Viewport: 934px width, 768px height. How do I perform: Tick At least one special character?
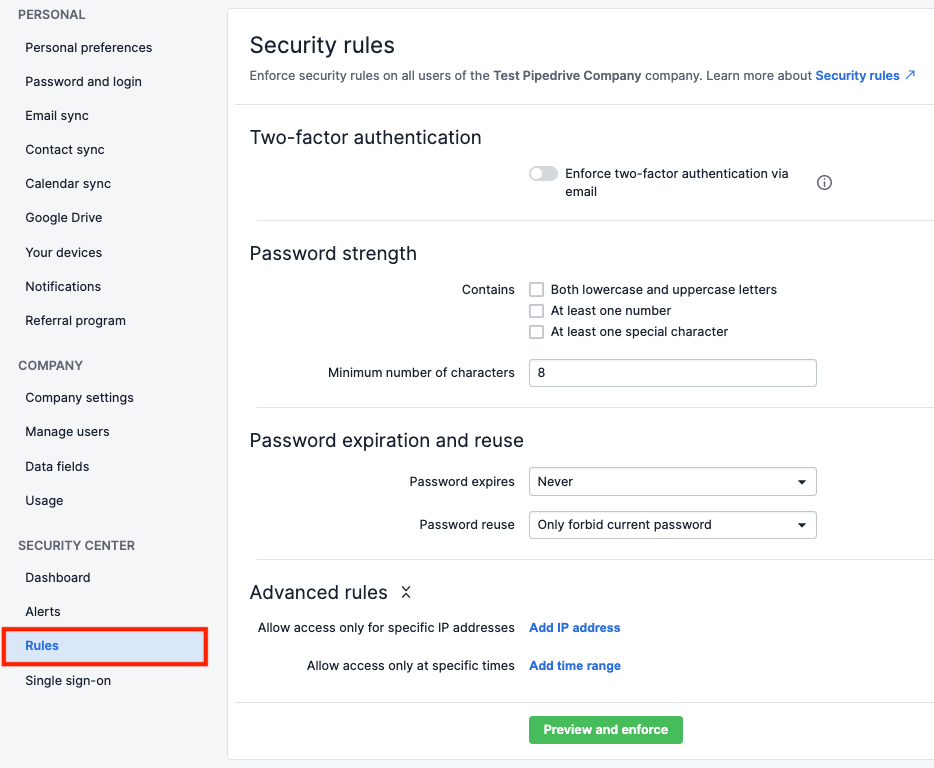[537, 332]
